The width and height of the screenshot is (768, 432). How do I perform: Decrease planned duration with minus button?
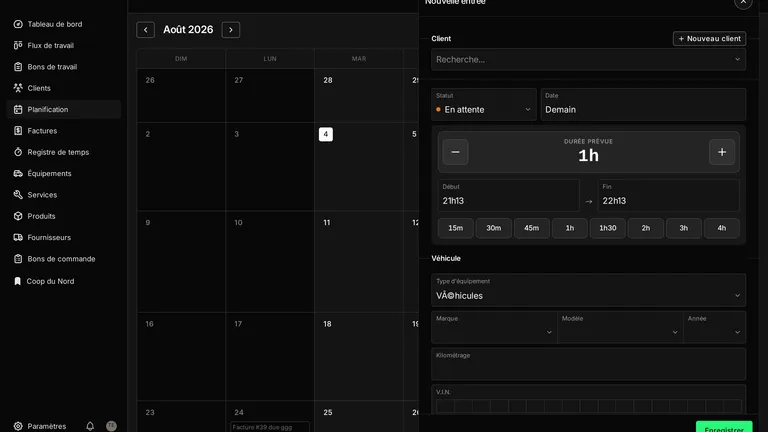455,152
